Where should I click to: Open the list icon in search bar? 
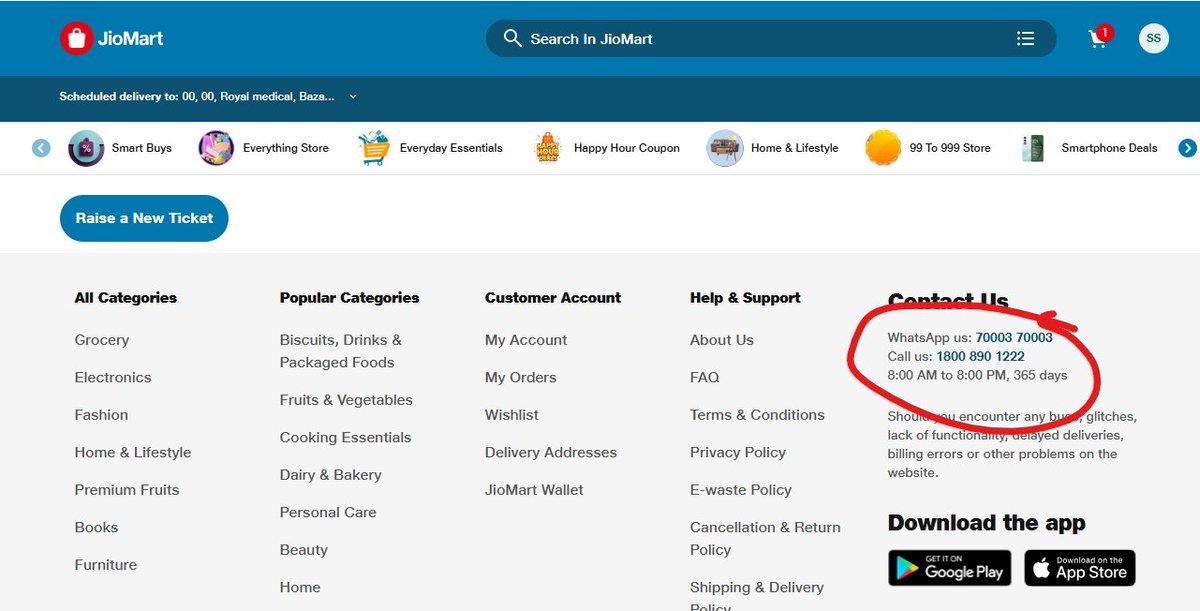pos(1025,38)
